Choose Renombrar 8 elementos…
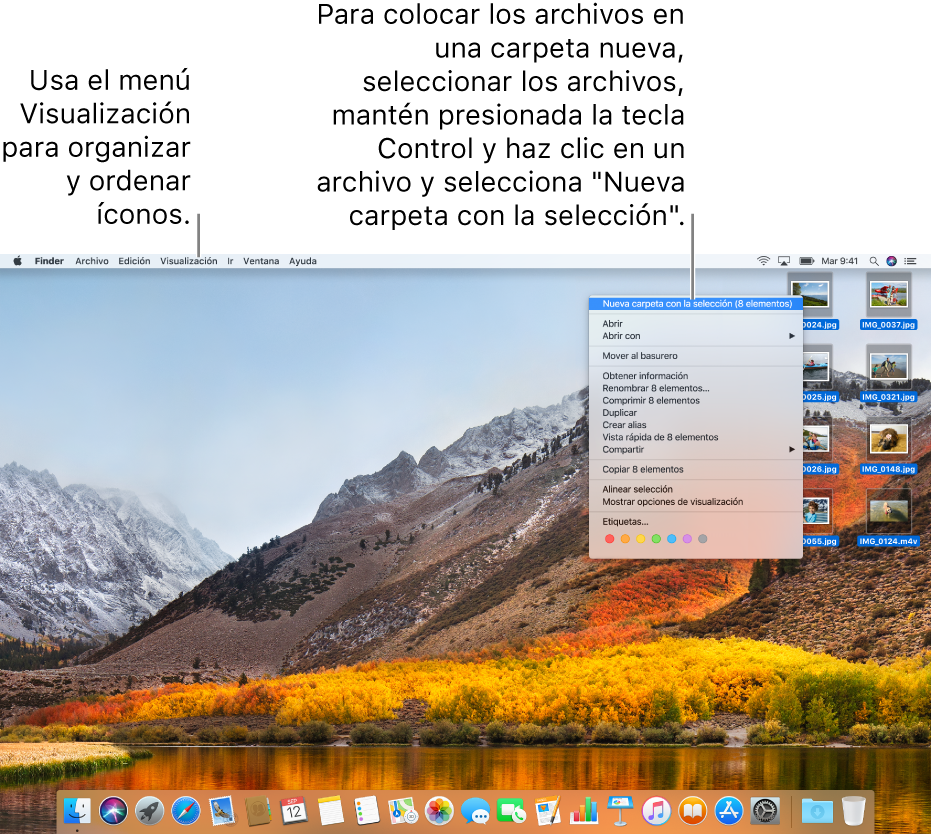 [696, 388]
